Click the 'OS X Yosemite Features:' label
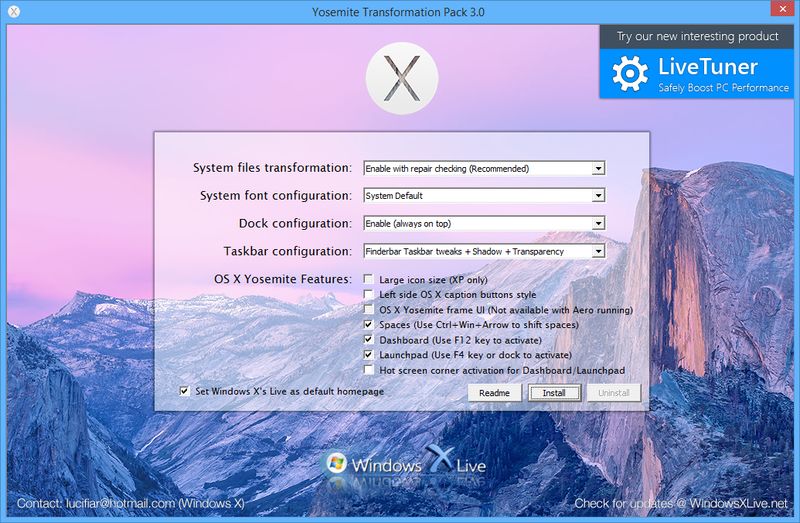The image size is (800, 523). point(283,279)
